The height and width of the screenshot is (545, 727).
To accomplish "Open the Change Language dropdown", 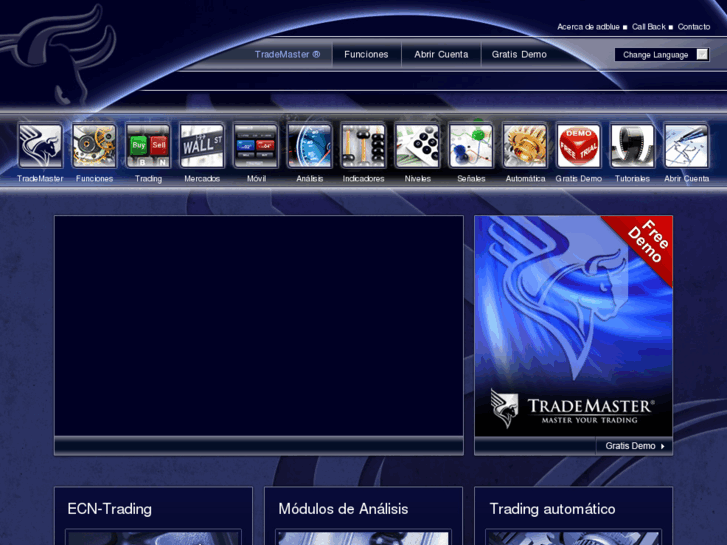I will (x=662, y=55).
